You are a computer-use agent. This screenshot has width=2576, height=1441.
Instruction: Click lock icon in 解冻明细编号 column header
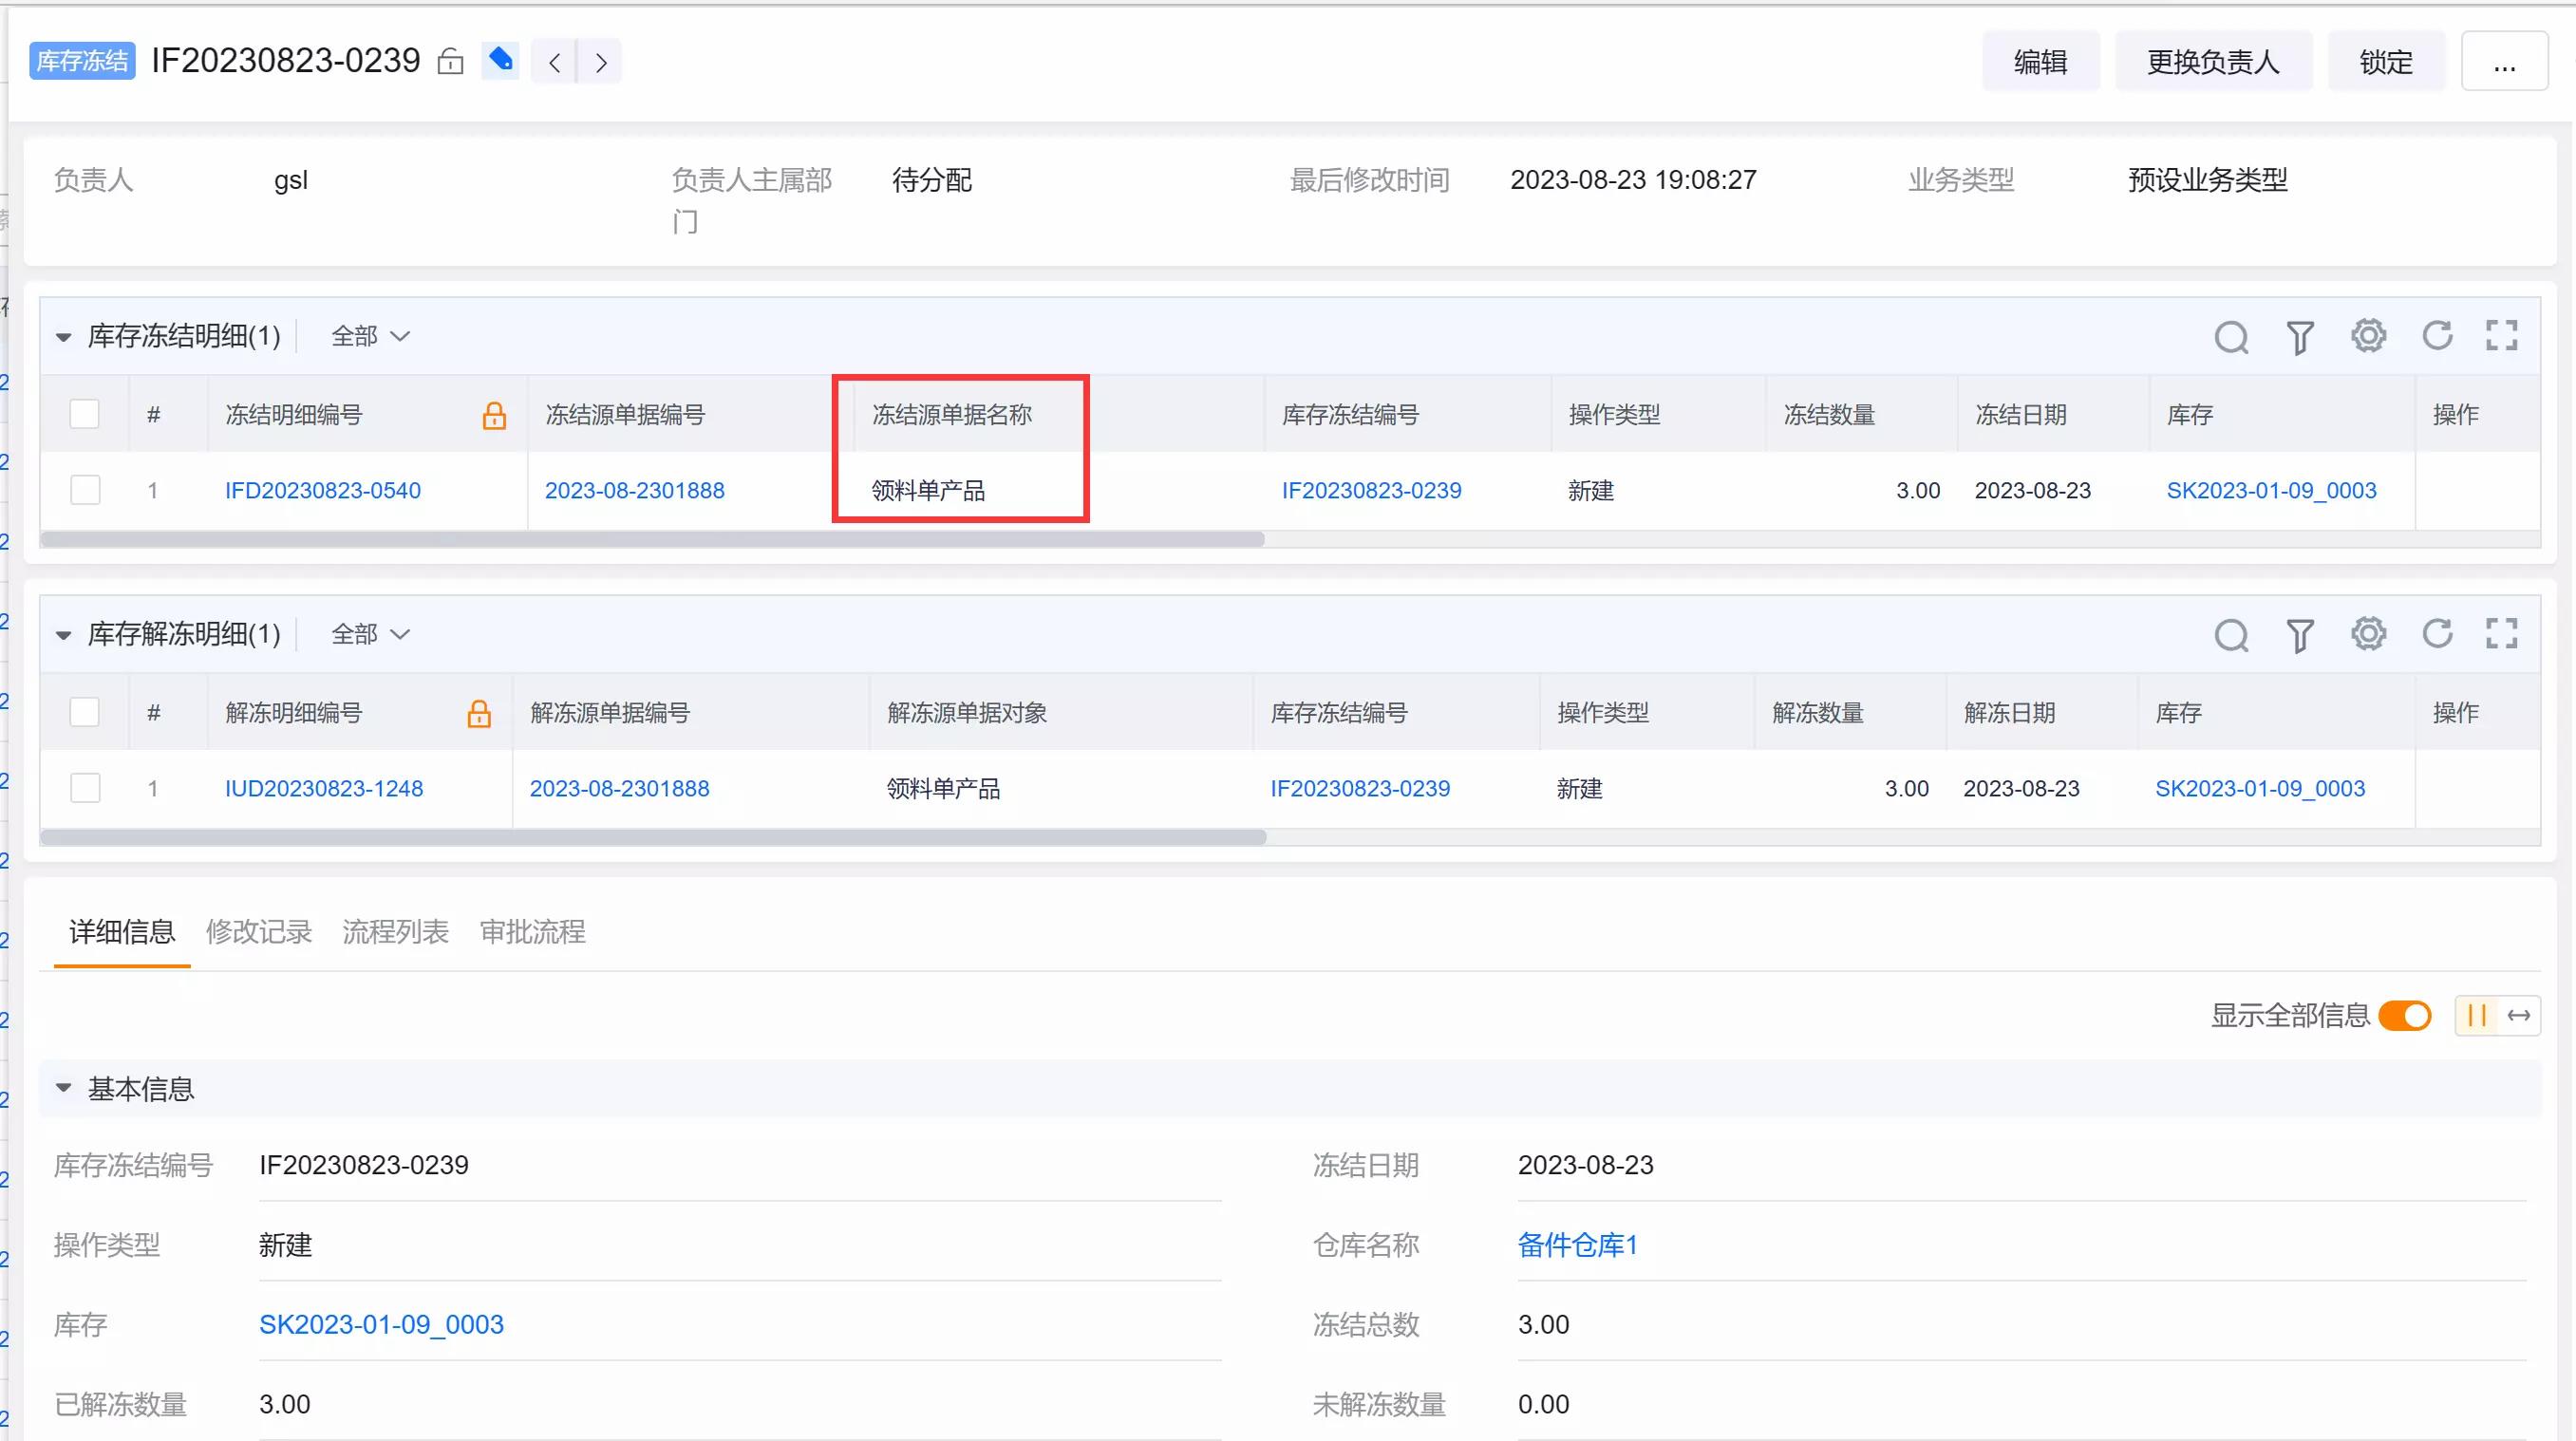click(x=479, y=713)
